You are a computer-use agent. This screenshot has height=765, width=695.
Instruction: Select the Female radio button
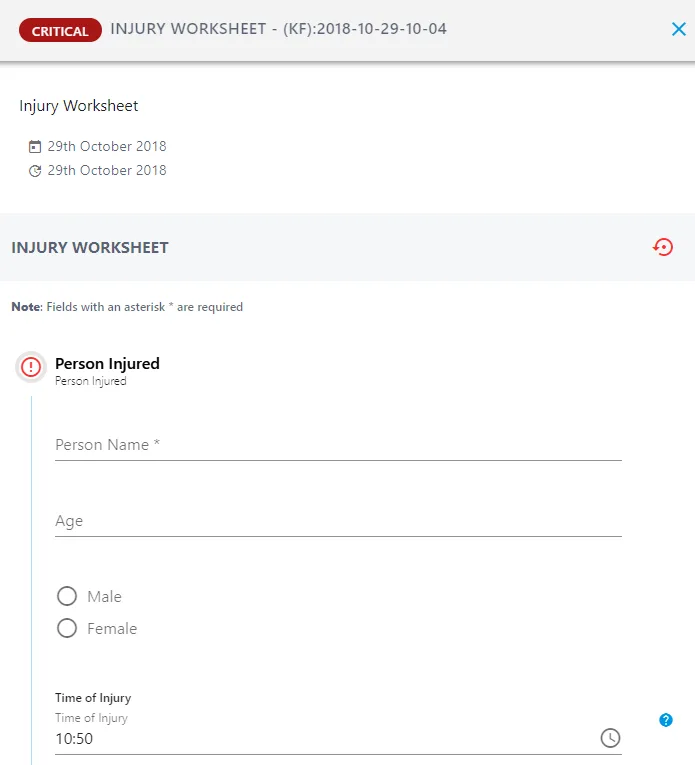[67, 628]
